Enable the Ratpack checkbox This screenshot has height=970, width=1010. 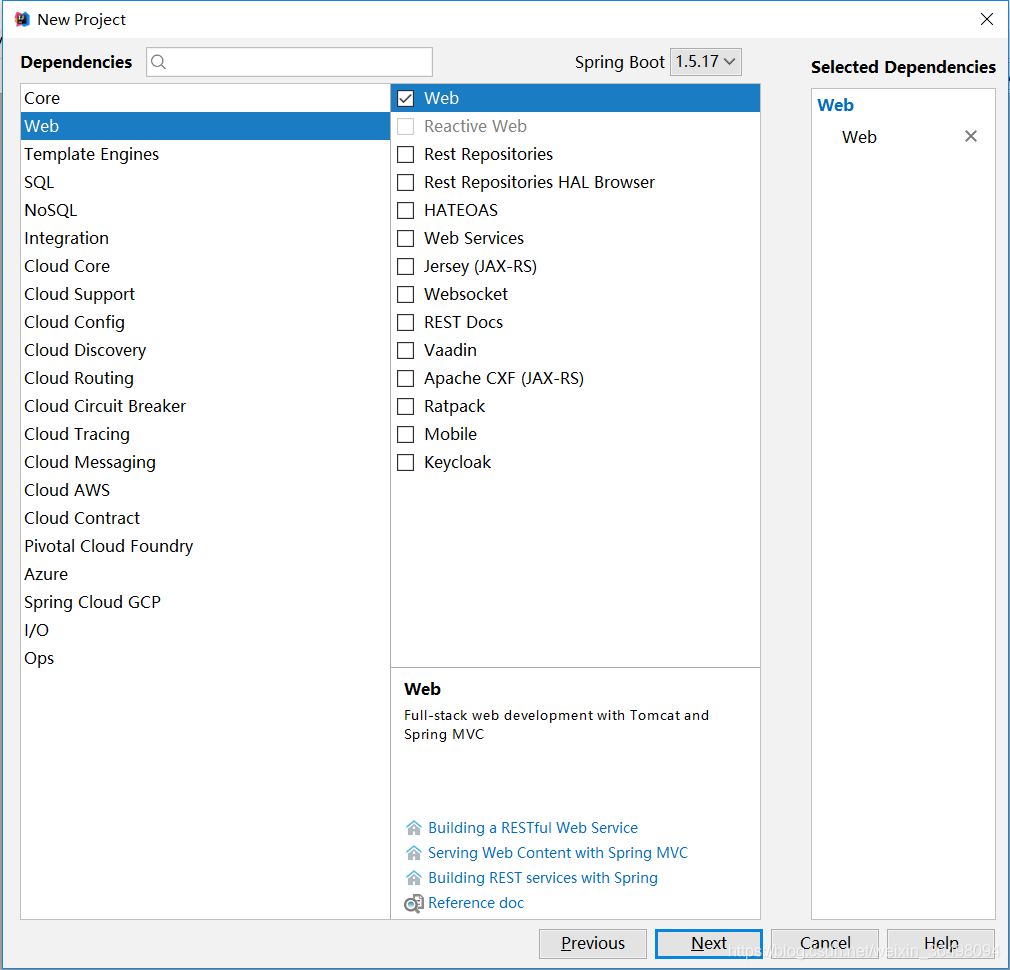click(x=405, y=406)
